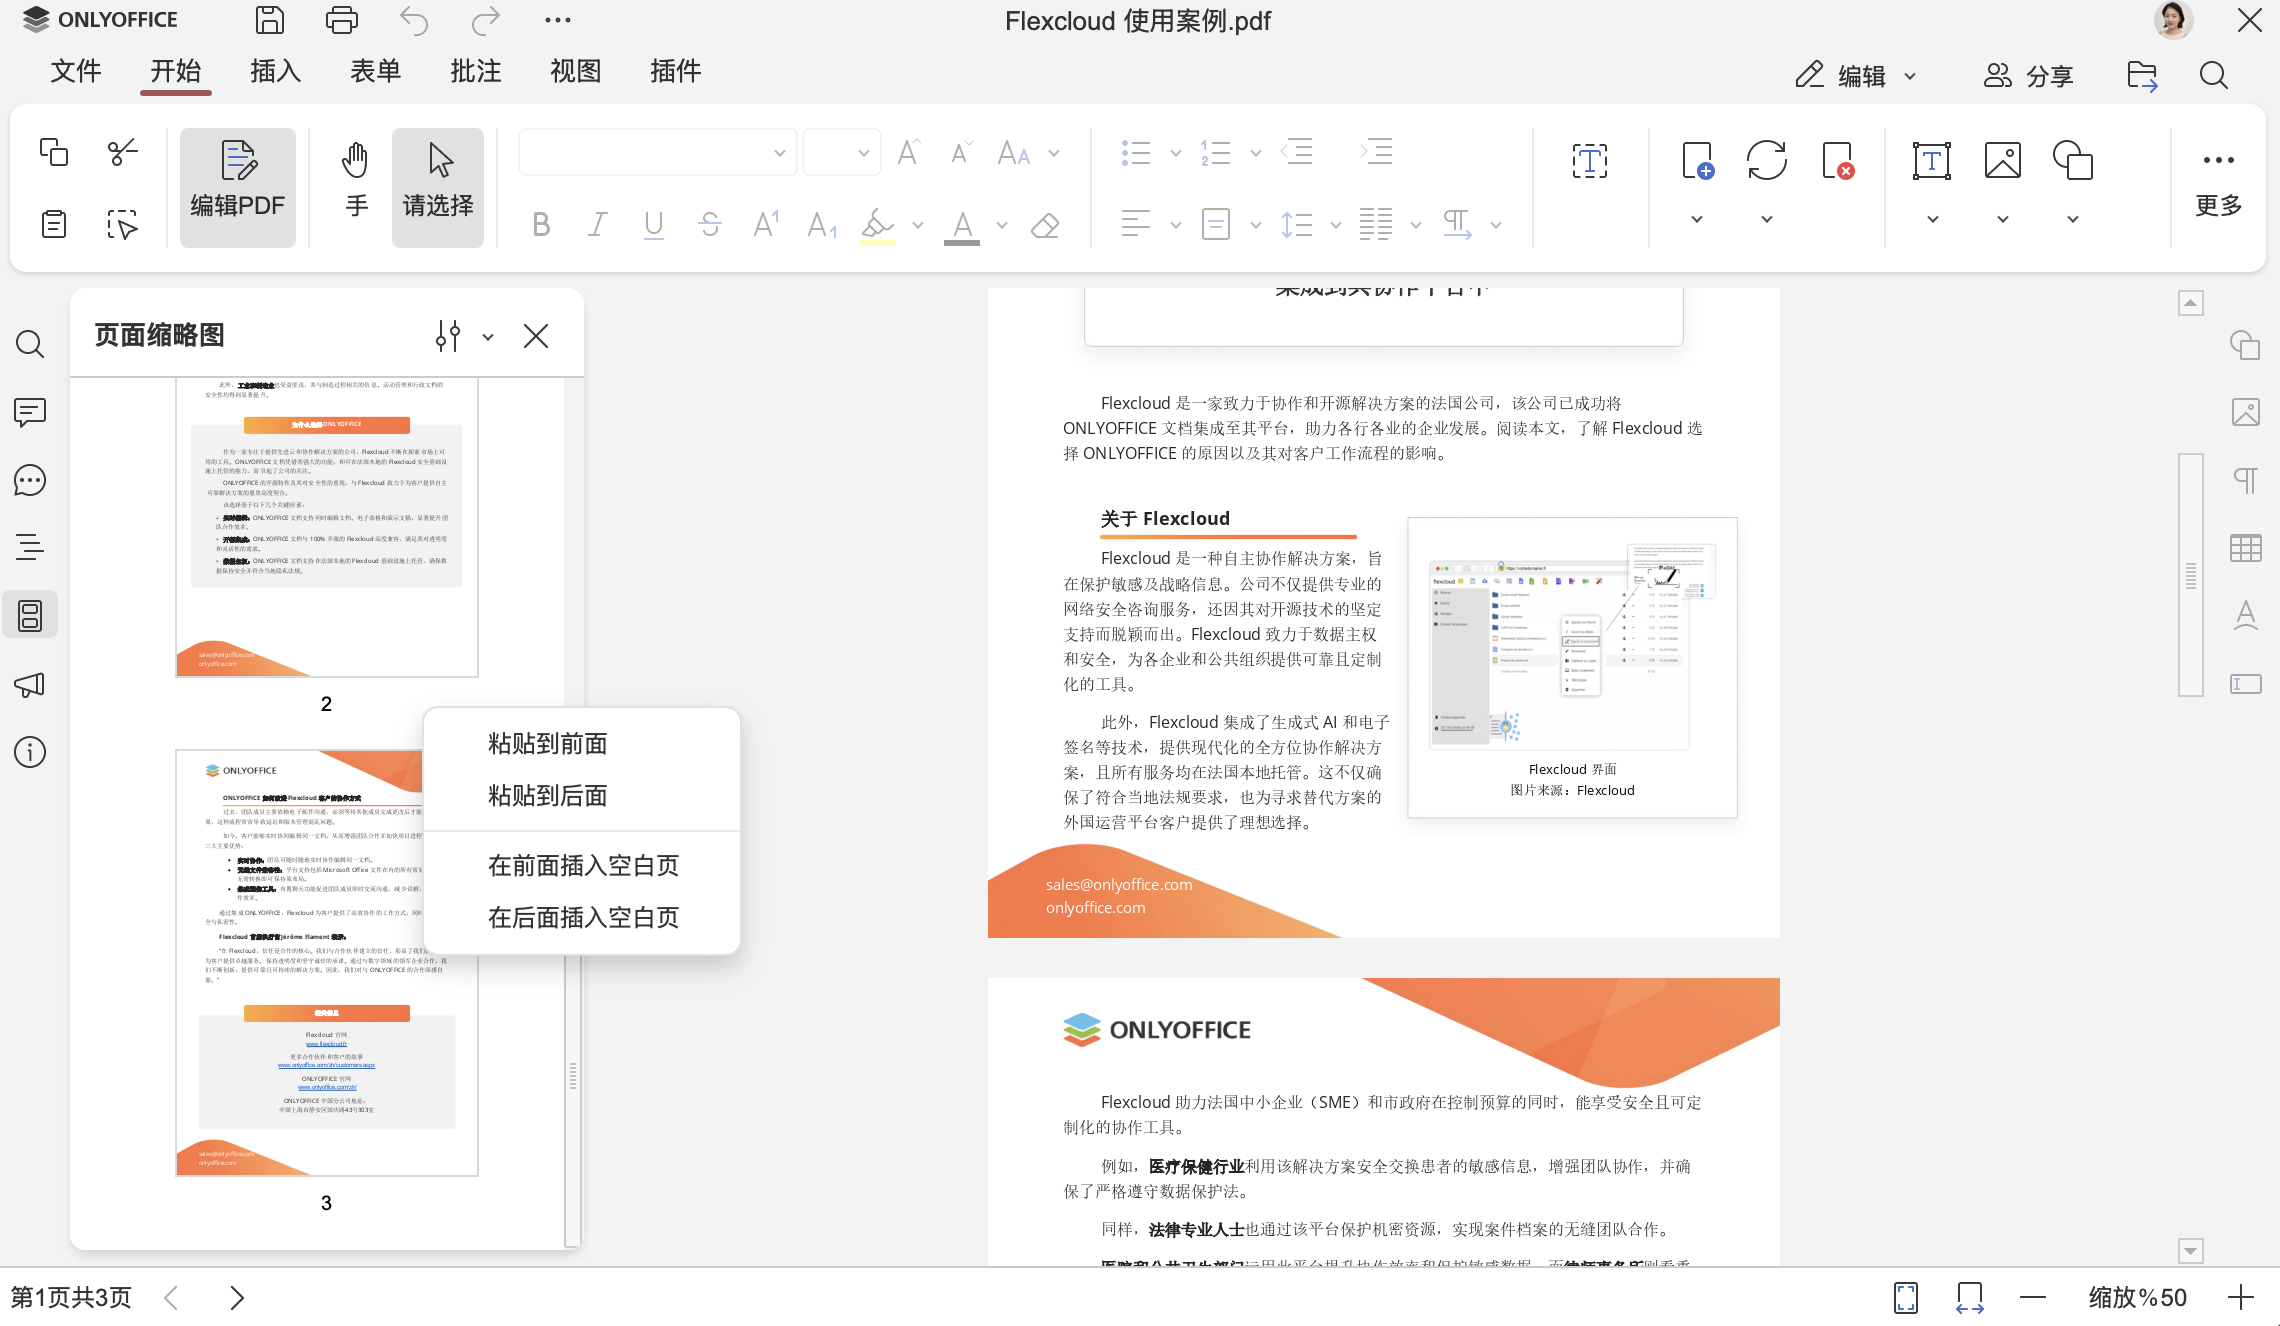
Task: Click the Decrease indent icon
Action: click(1297, 152)
